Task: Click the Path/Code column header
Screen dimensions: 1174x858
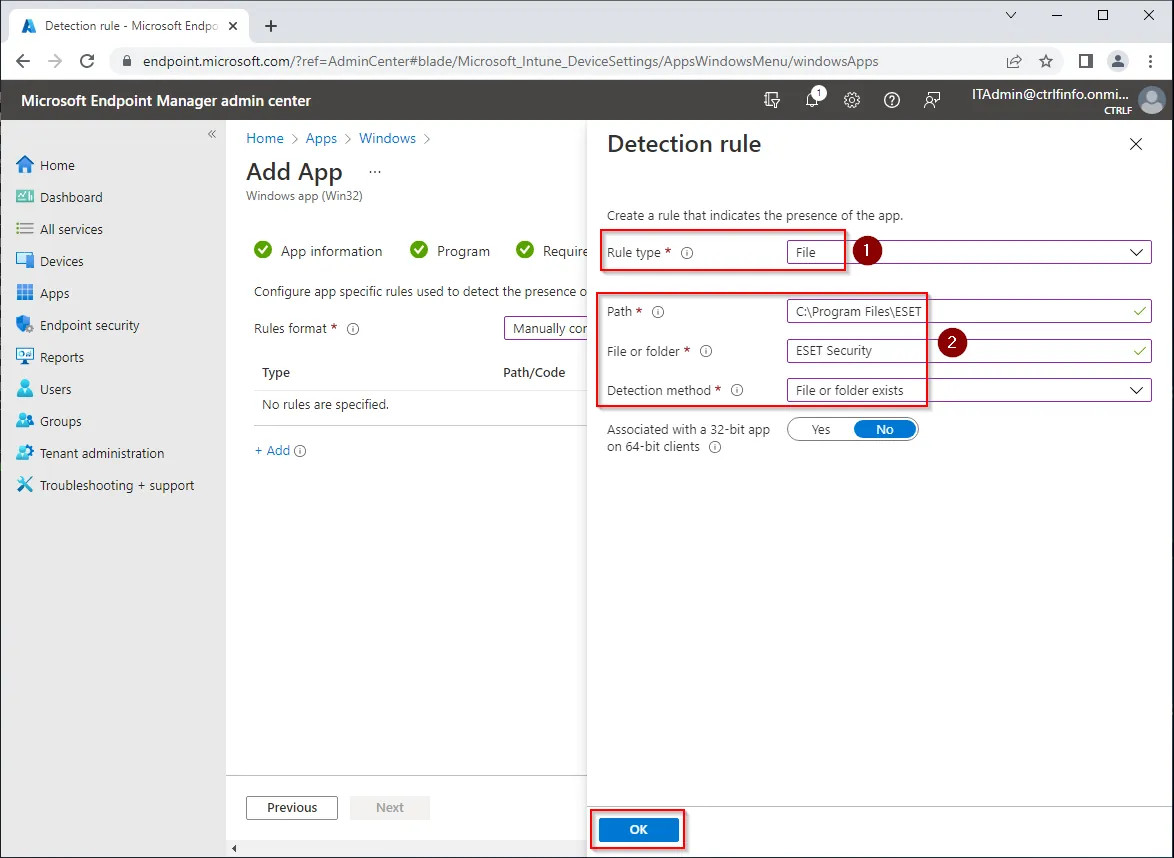Action: pos(534,373)
